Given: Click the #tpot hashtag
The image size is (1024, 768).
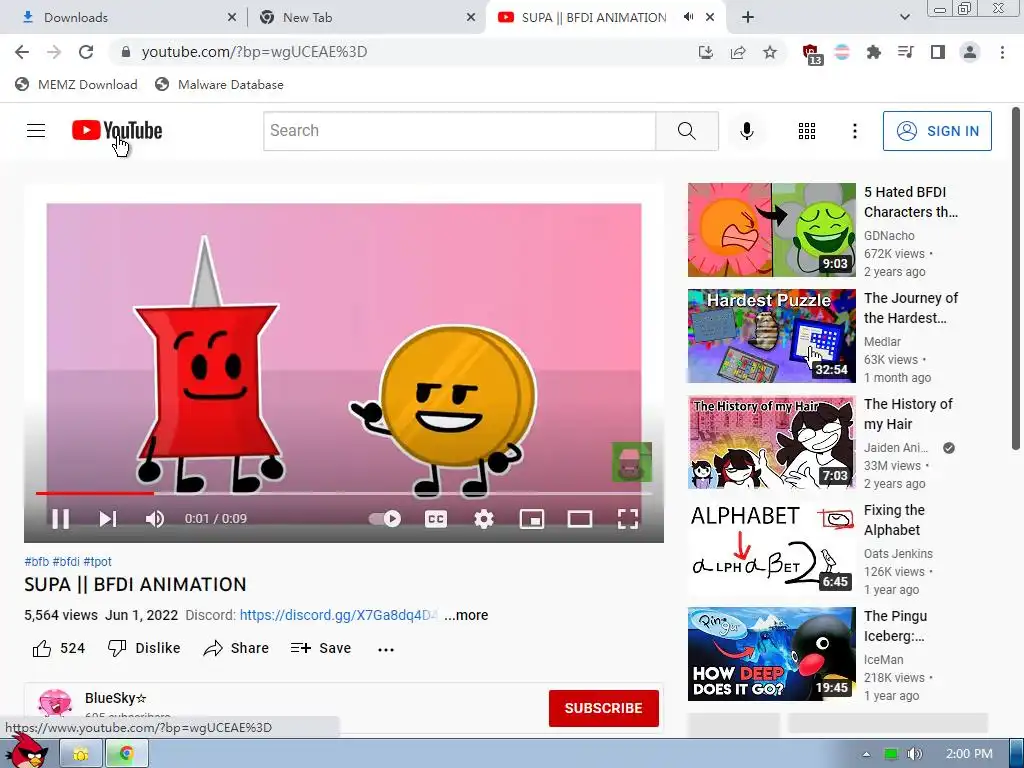Looking at the screenshot, I should 97,562.
